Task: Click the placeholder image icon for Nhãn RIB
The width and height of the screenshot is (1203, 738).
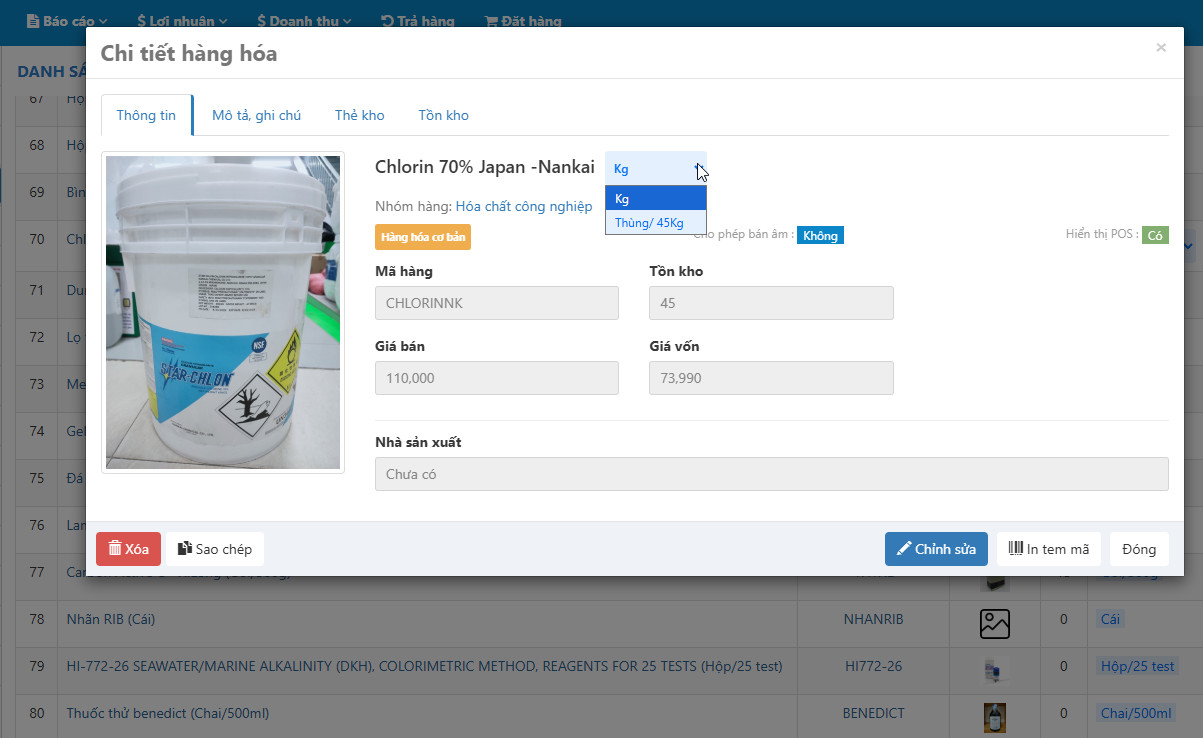Action: (x=994, y=623)
